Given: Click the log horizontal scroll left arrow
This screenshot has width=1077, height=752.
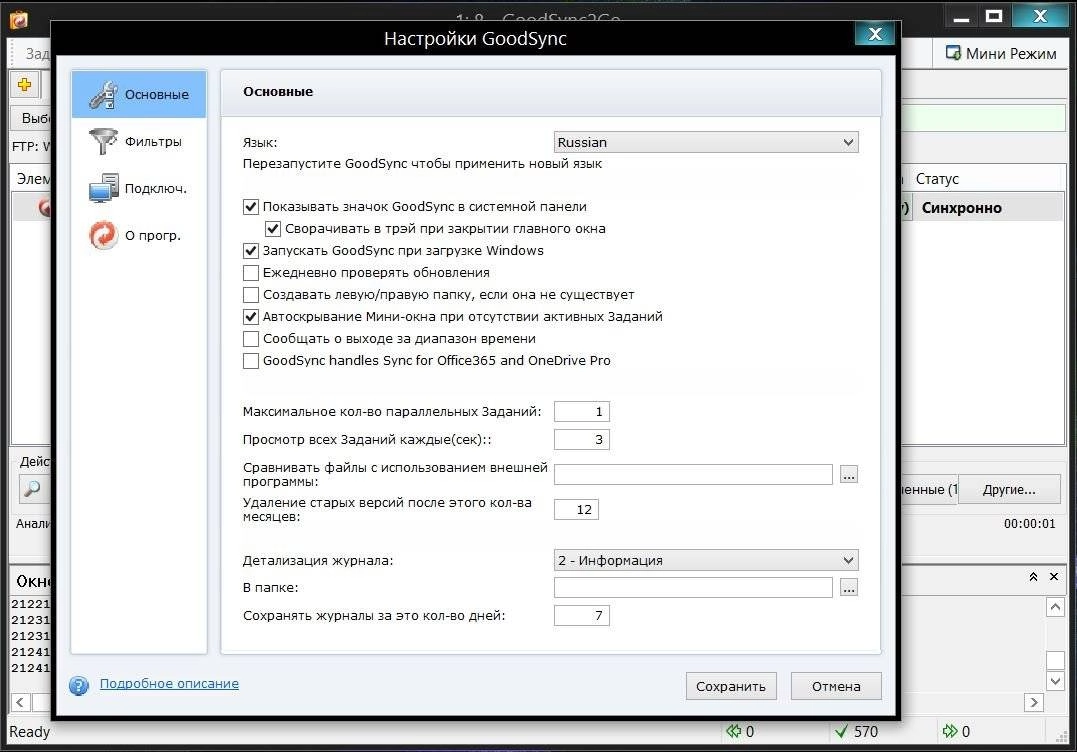Looking at the screenshot, I should point(20,702).
